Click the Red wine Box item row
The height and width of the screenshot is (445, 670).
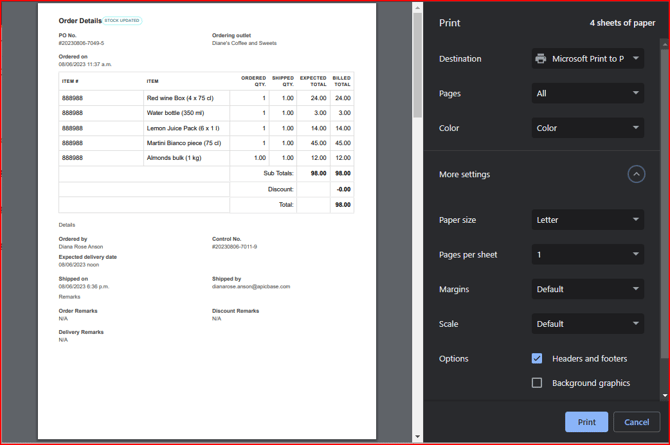[206, 98]
